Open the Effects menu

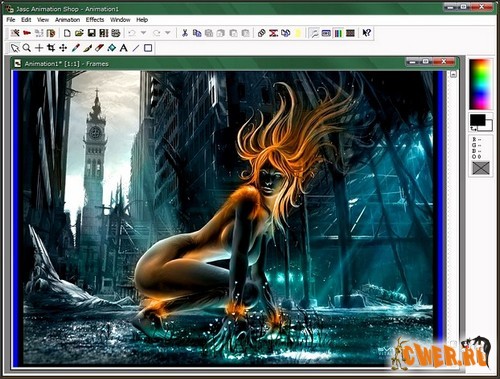[95, 20]
